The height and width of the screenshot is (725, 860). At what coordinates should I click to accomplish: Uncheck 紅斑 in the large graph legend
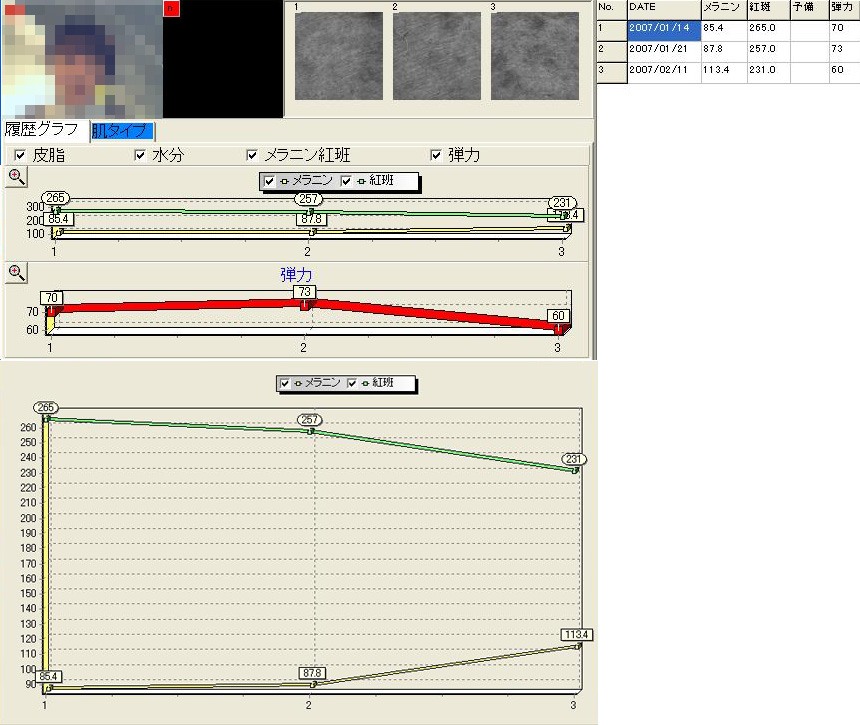tap(352, 383)
